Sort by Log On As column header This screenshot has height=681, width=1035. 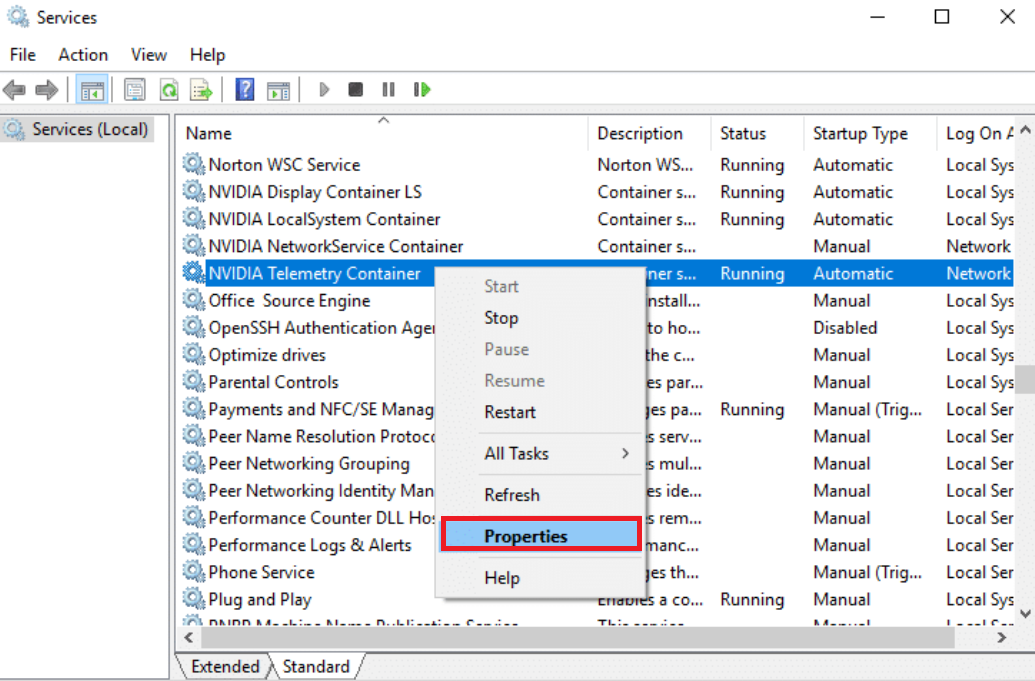tap(976, 133)
